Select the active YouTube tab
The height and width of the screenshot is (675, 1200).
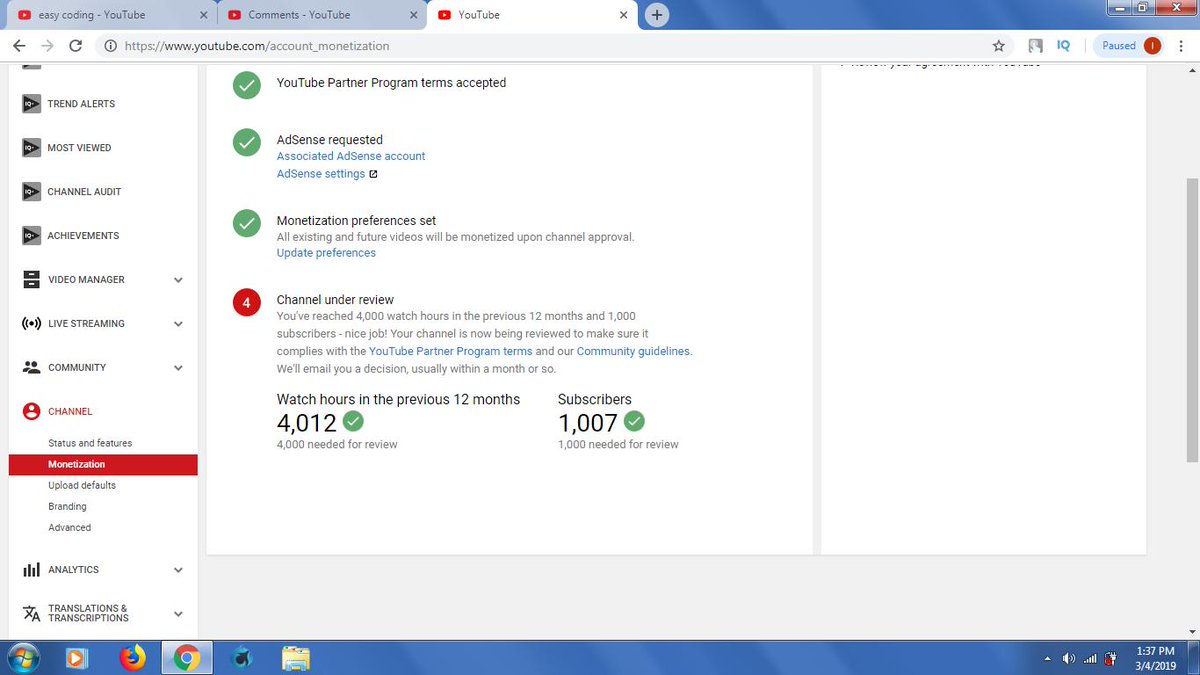click(532, 15)
